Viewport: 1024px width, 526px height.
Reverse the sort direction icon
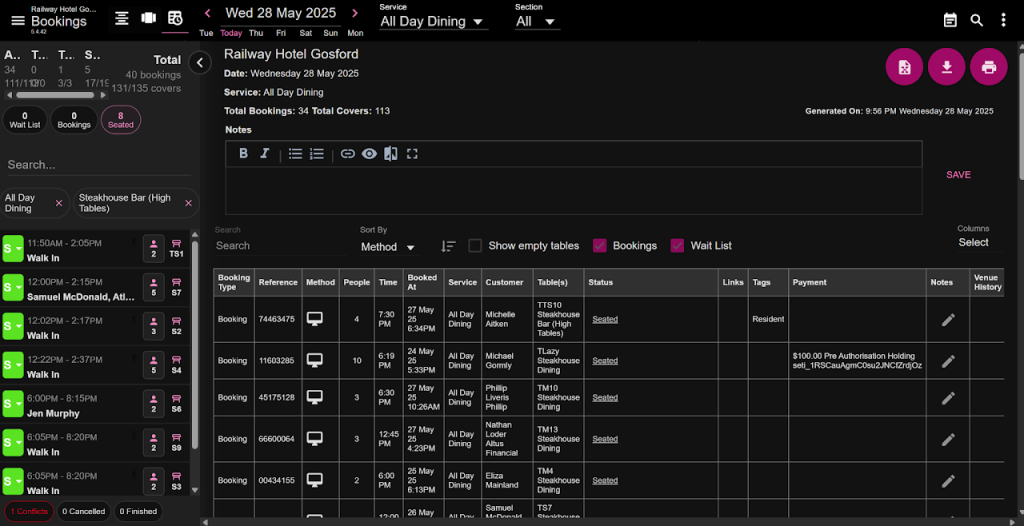click(448, 246)
